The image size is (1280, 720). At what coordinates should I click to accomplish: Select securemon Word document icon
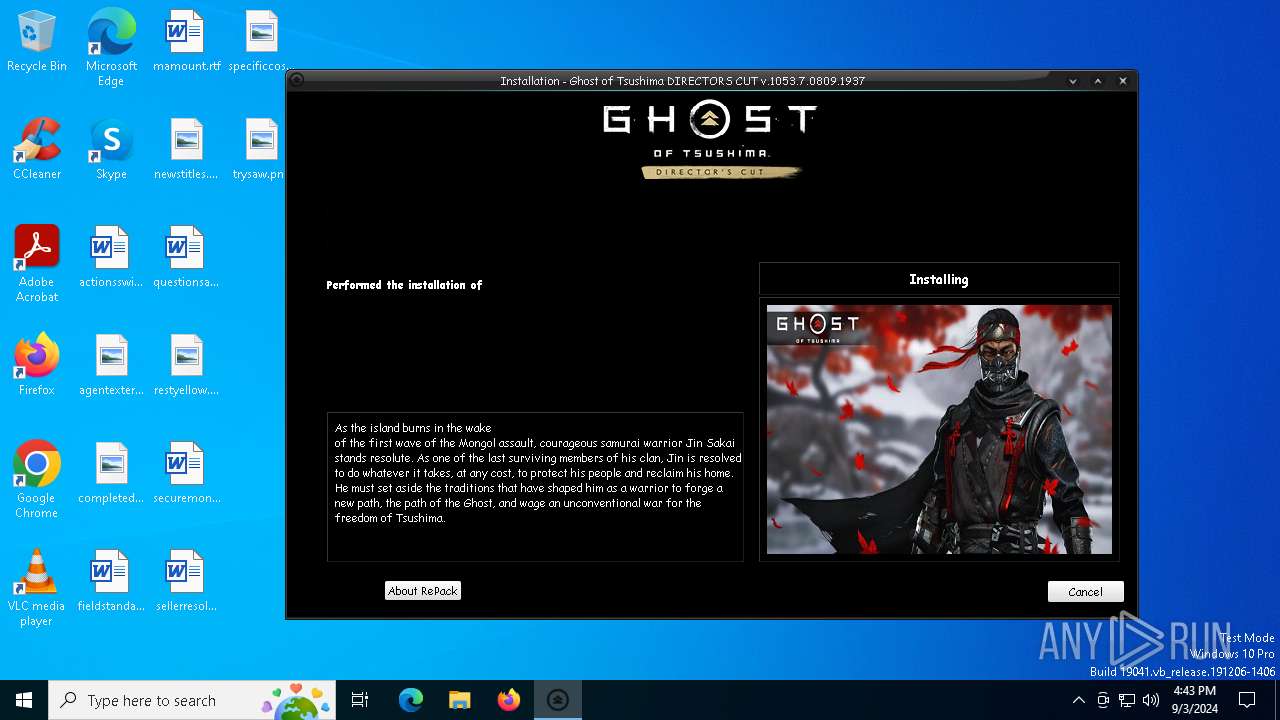(186, 473)
